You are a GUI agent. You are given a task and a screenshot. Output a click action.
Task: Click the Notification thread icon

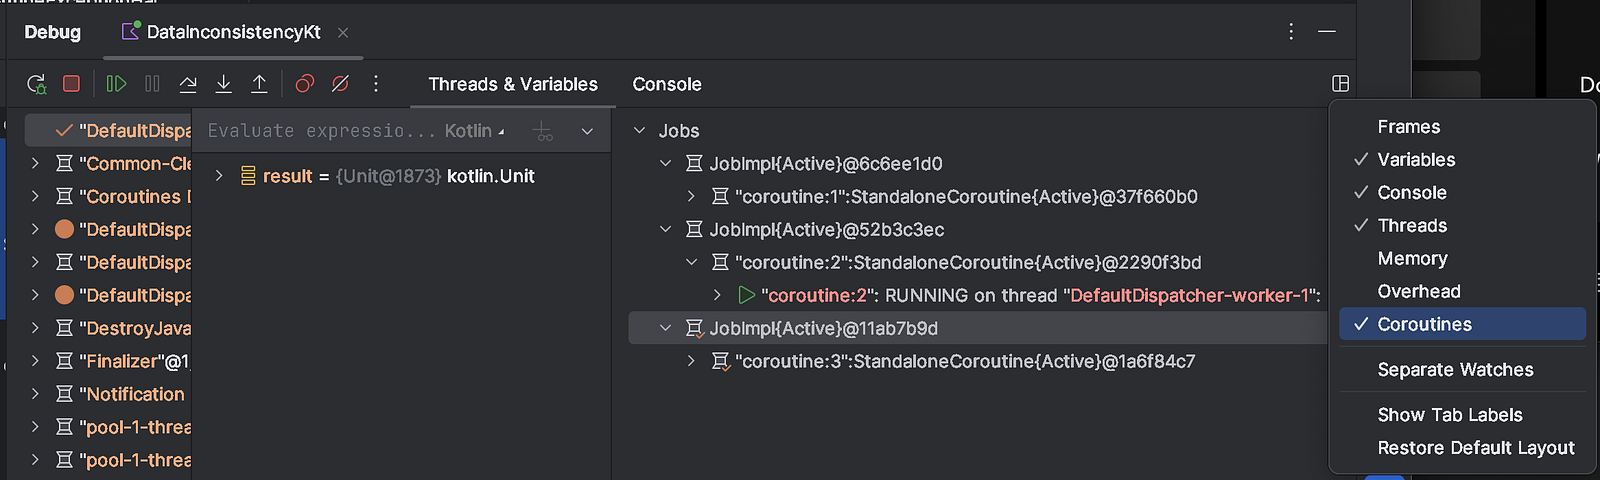[64, 394]
